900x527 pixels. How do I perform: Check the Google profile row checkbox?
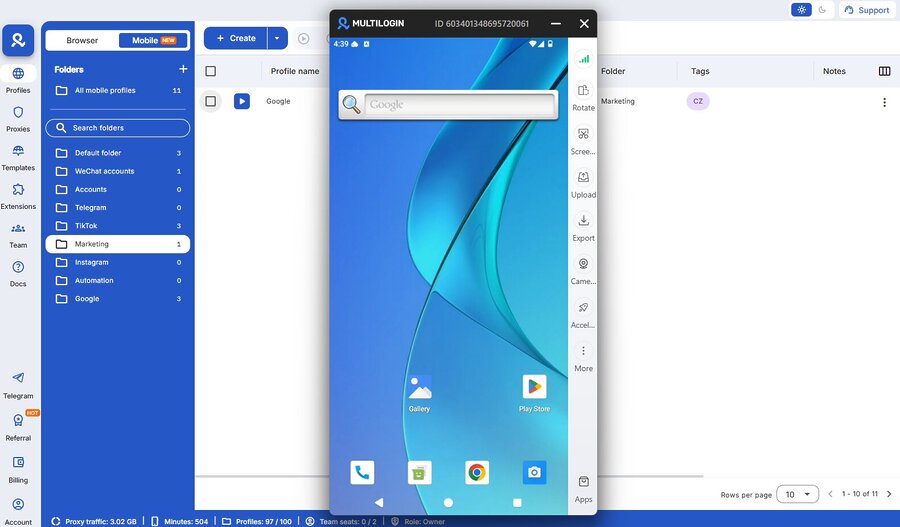(210, 101)
